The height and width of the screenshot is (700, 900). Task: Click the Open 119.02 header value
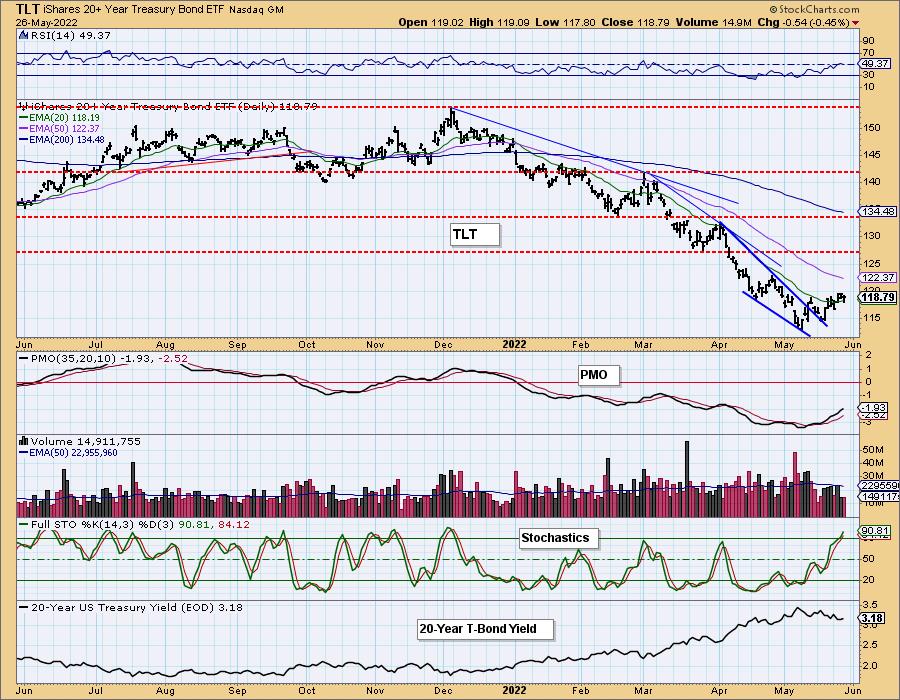tap(430, 22)
